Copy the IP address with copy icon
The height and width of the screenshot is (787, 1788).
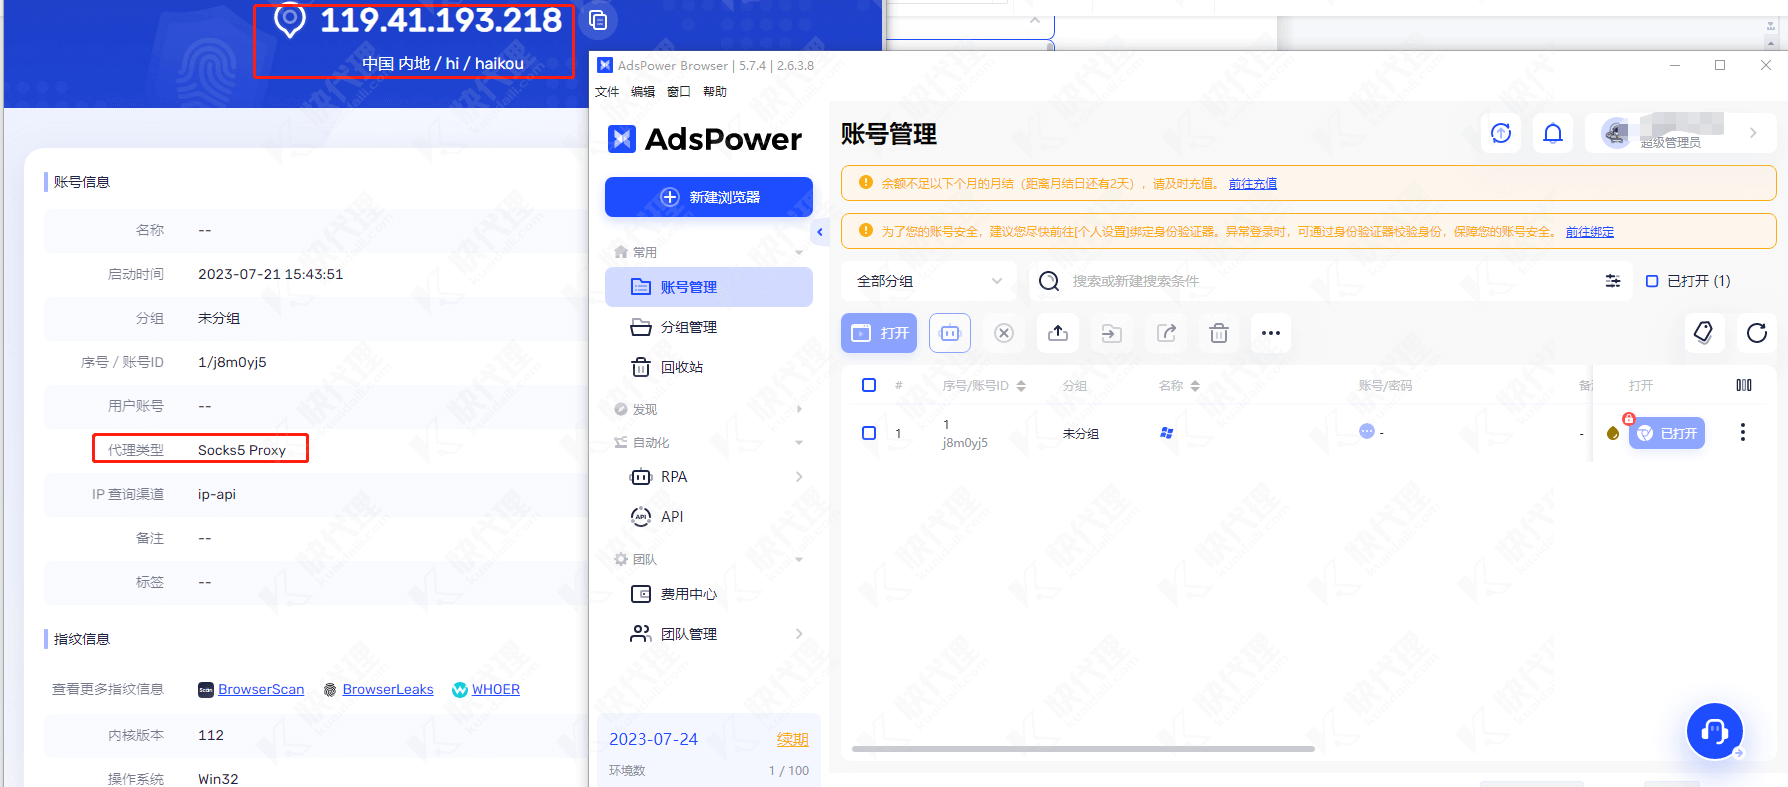[x=598, y=20]
